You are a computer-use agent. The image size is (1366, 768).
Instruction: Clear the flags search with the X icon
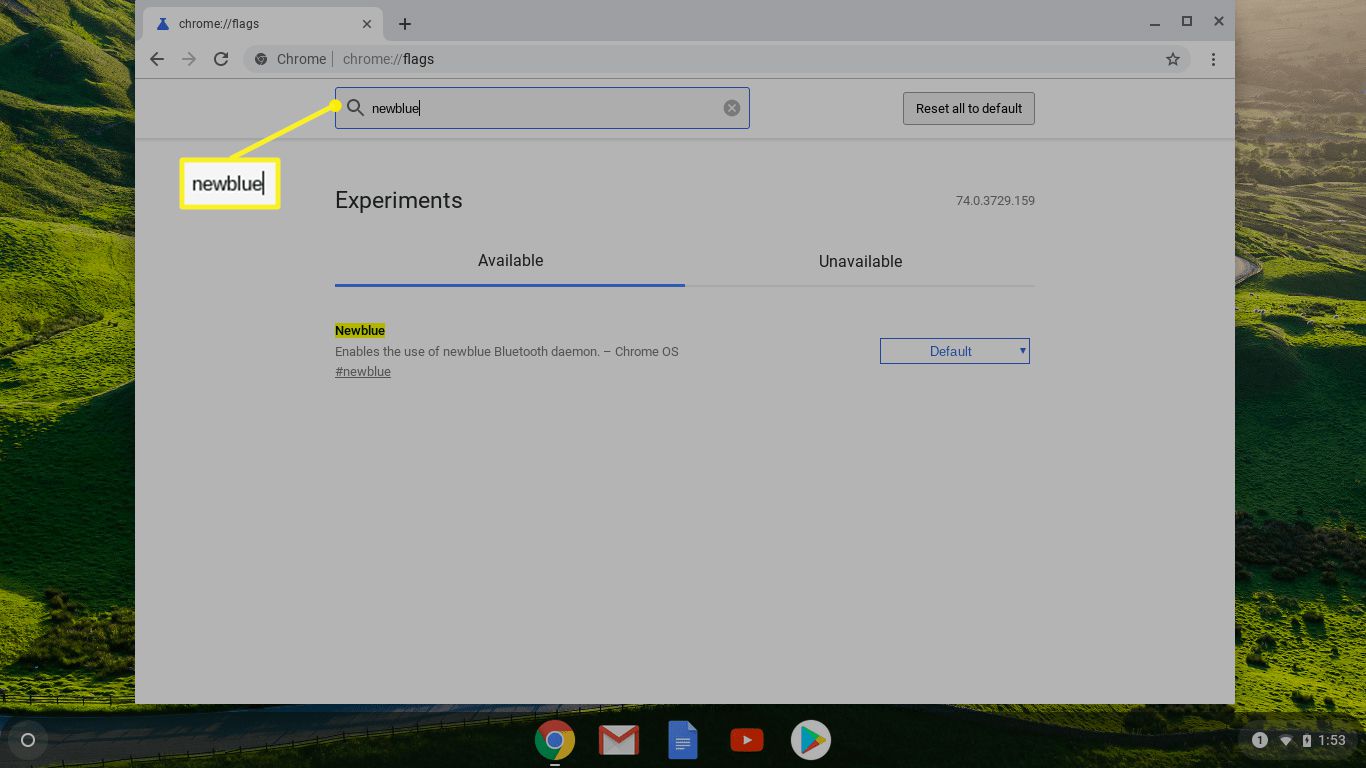point(732,108)
